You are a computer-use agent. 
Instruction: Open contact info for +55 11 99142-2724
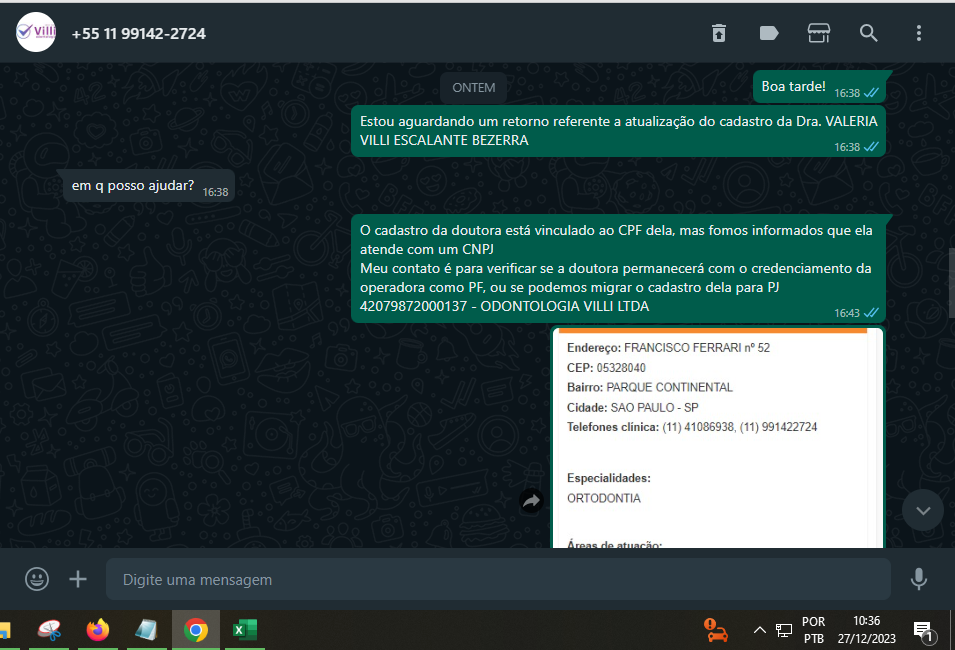click(x=139, y=34)
